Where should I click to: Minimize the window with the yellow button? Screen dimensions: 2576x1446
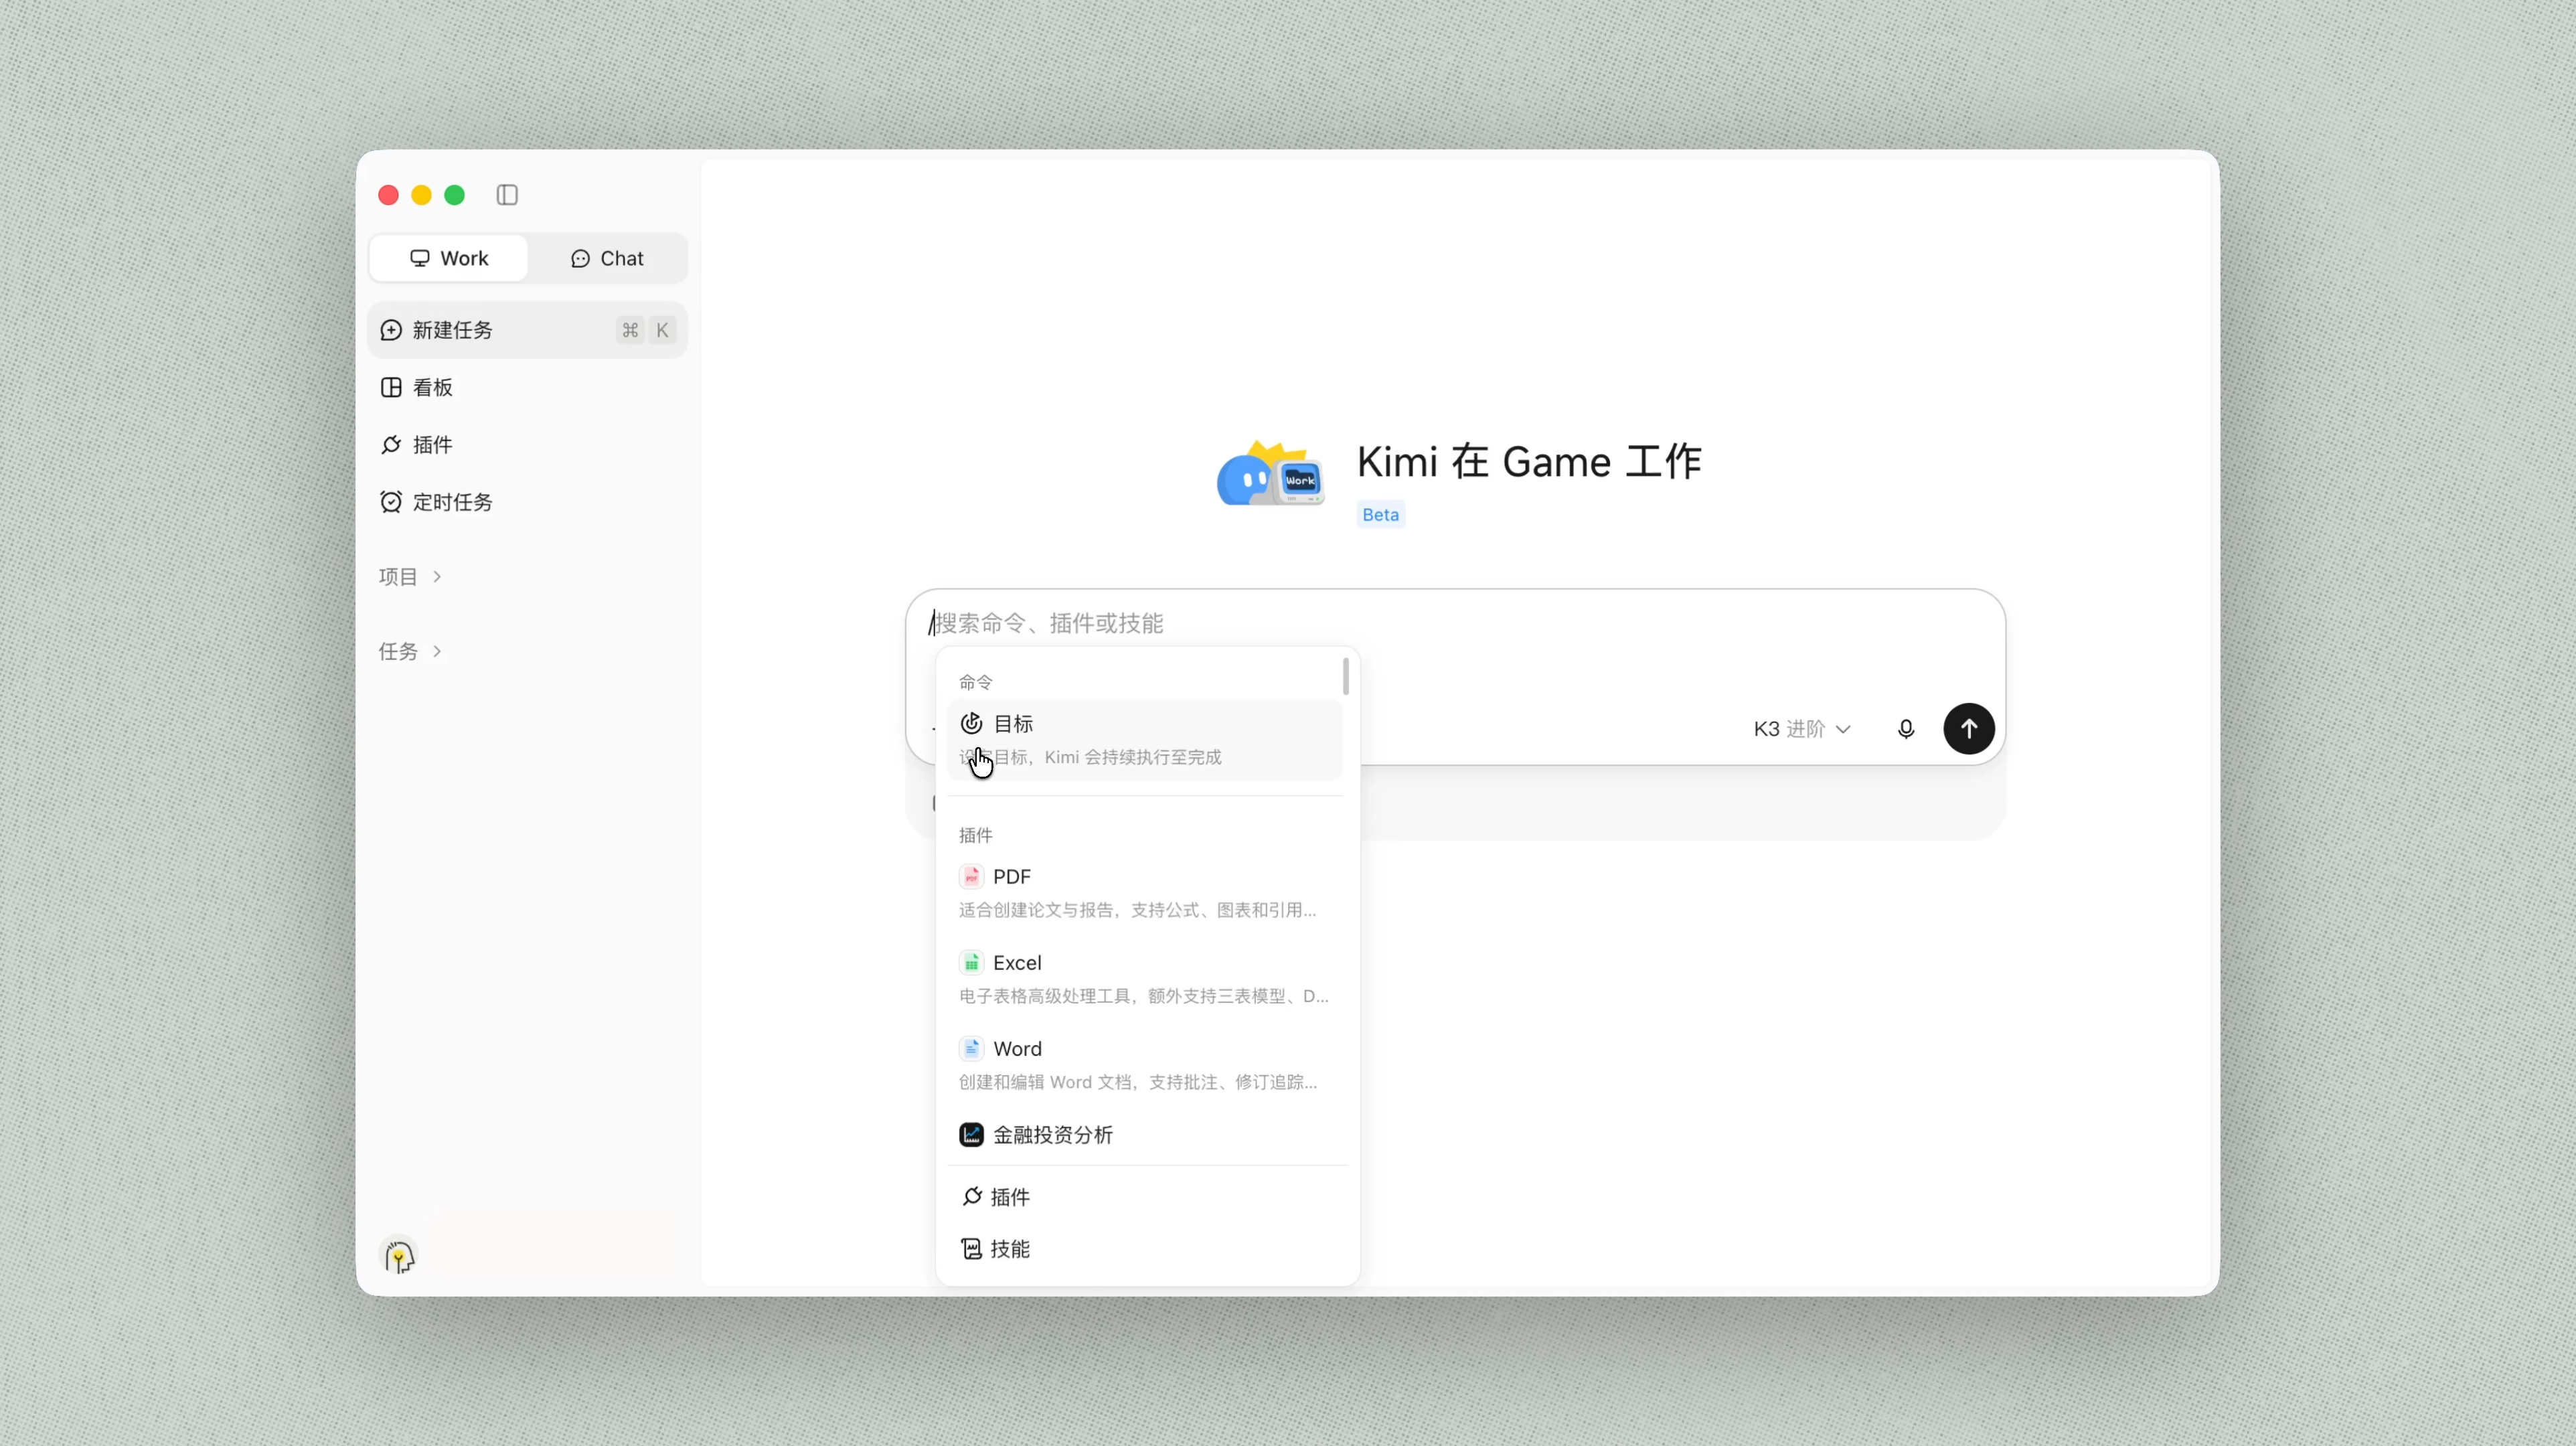422,195
